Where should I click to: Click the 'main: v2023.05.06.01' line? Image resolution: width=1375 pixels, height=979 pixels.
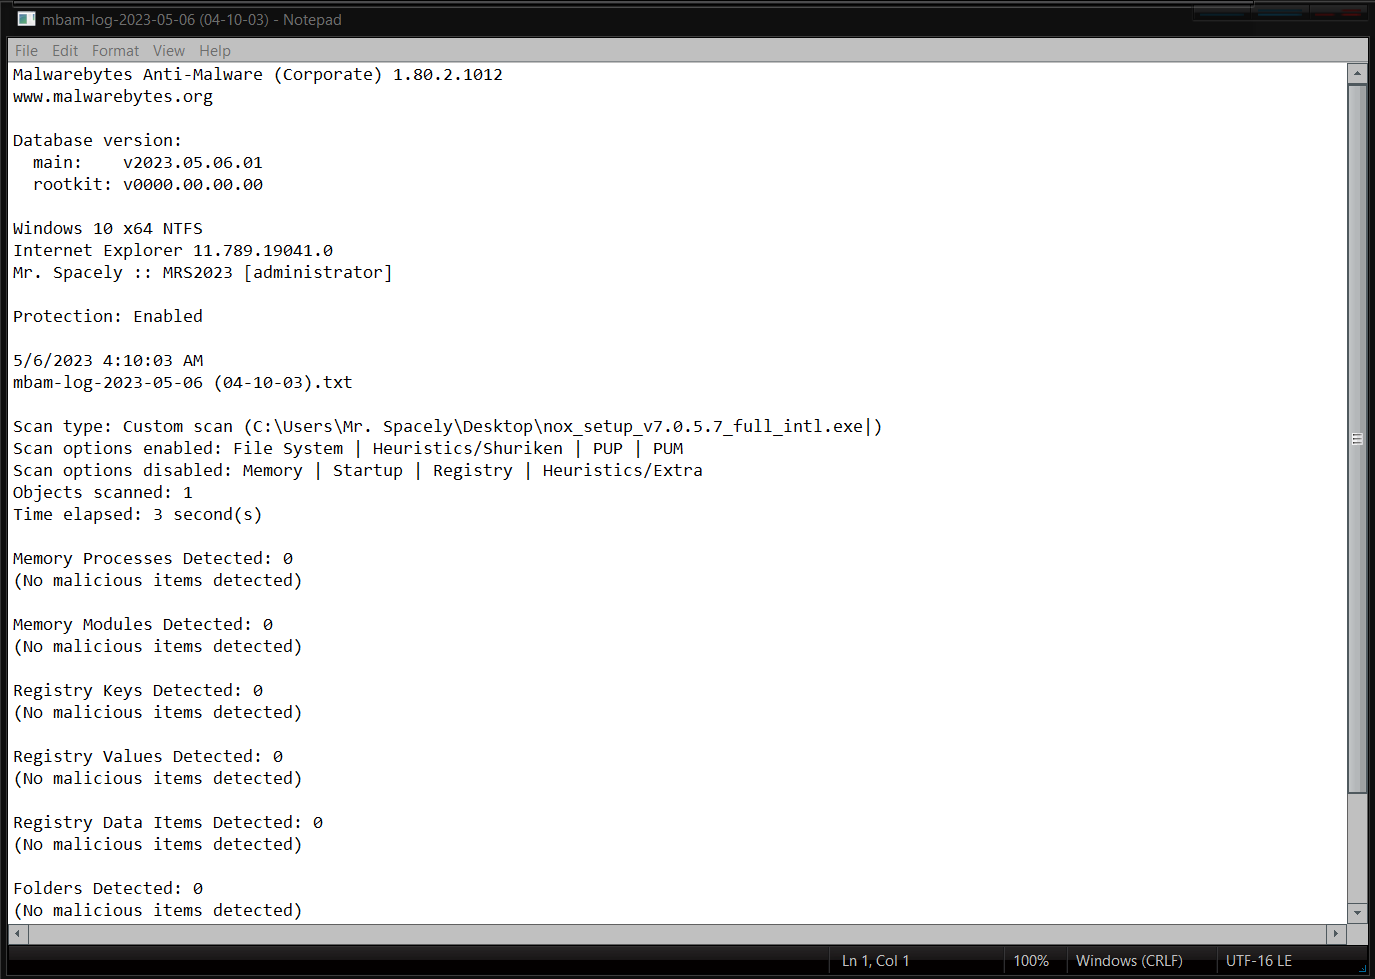148,163
